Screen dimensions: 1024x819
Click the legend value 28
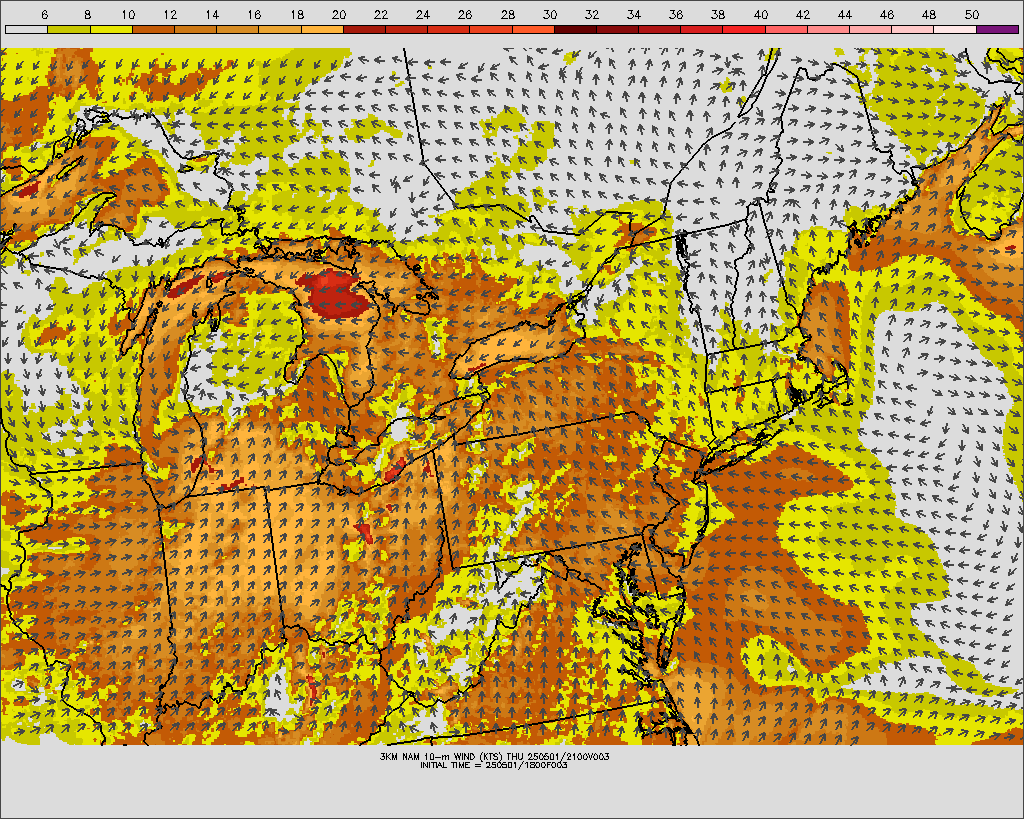[x=507, y=14]
